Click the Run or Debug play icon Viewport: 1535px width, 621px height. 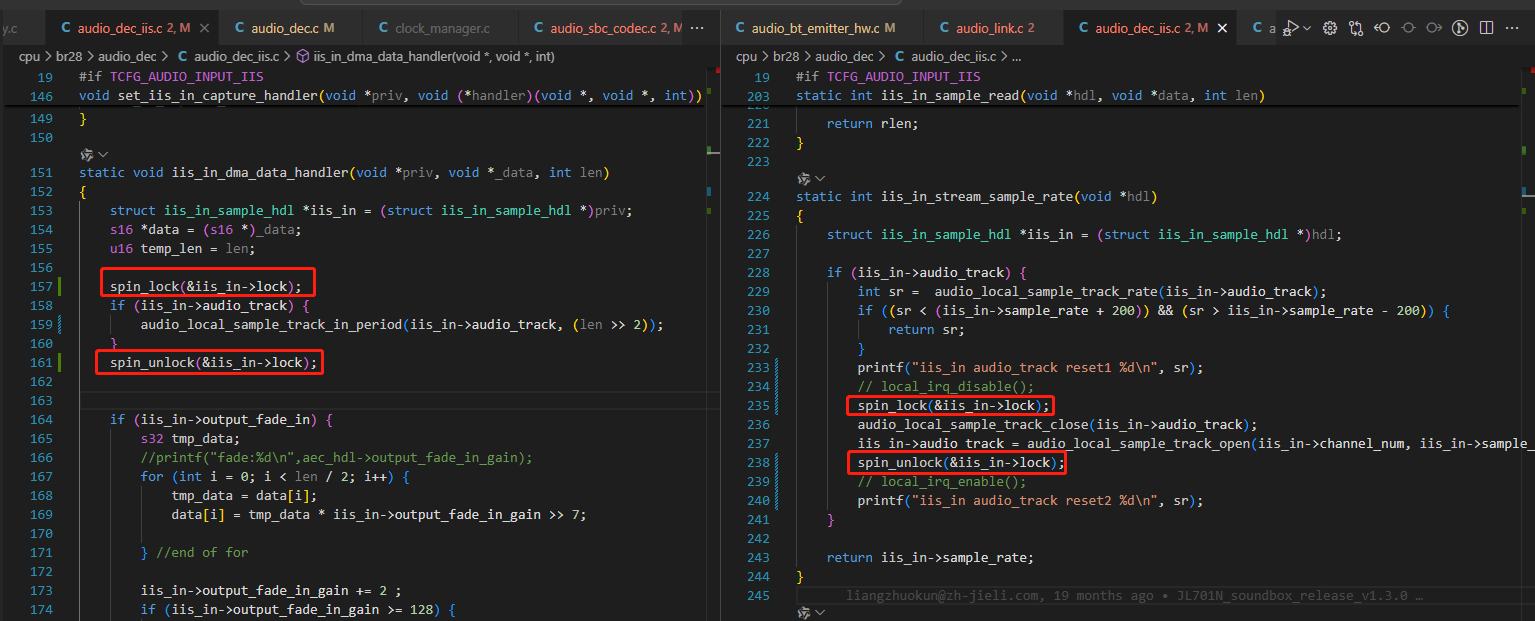pyautogui.click(x=1292, y=28)
